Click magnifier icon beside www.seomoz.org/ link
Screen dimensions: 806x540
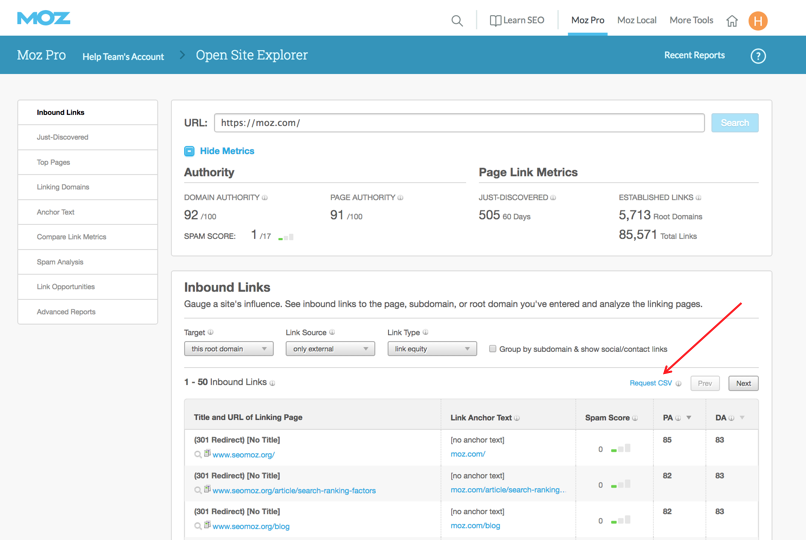197,455
